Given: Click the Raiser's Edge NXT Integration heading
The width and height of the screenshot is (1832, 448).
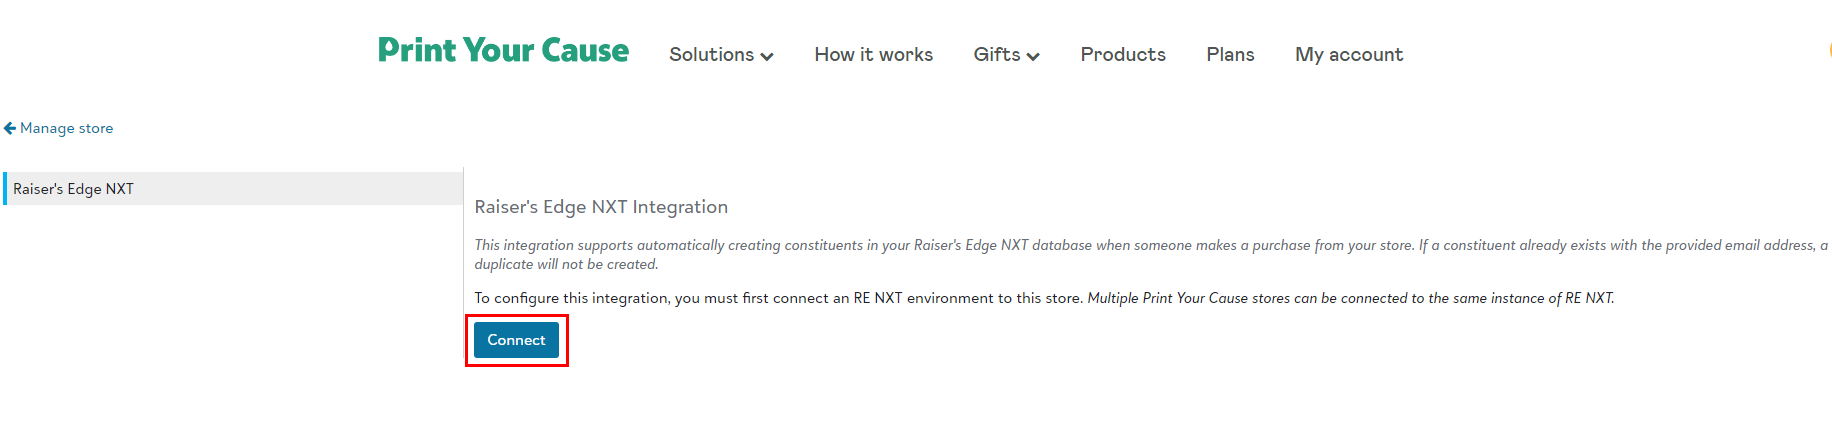Looking at the screenshot, I should coord(601,207).
